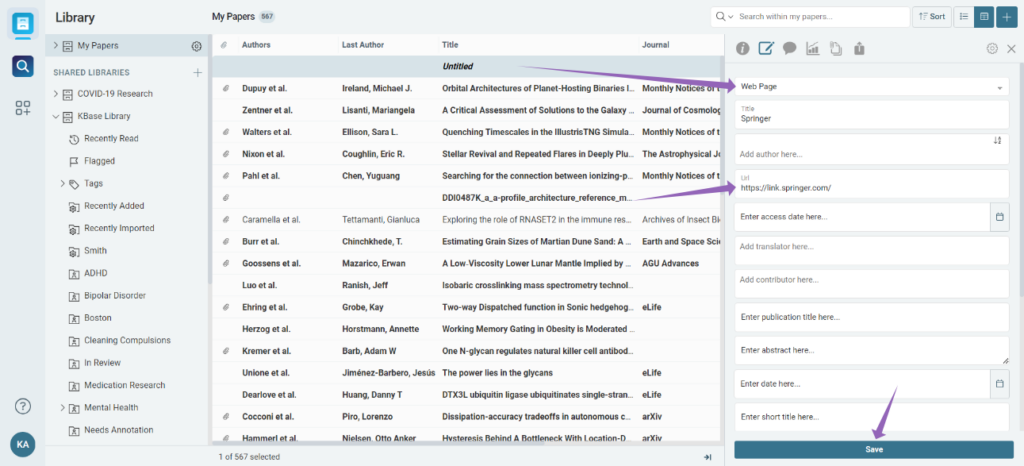
Task: Switch to list view layout
Action: 963,17
